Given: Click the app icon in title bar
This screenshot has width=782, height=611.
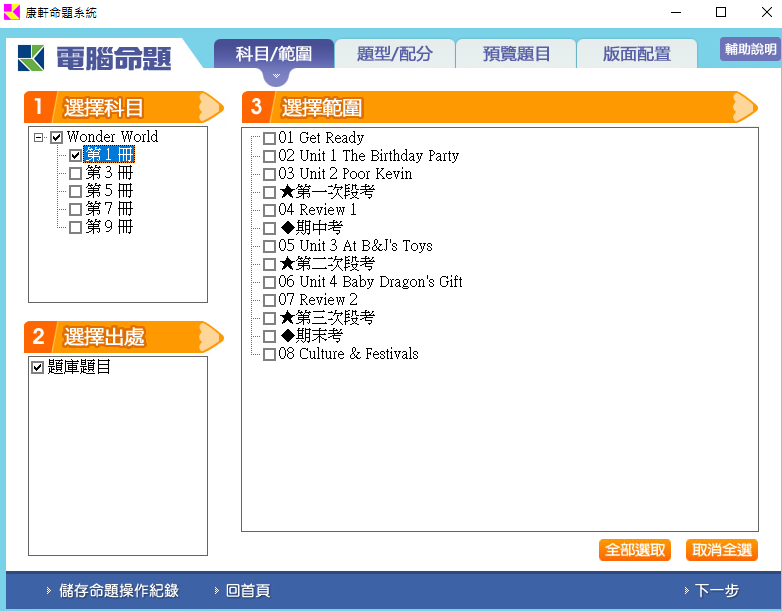Looking at the screenshot, I should pos(12,12).
